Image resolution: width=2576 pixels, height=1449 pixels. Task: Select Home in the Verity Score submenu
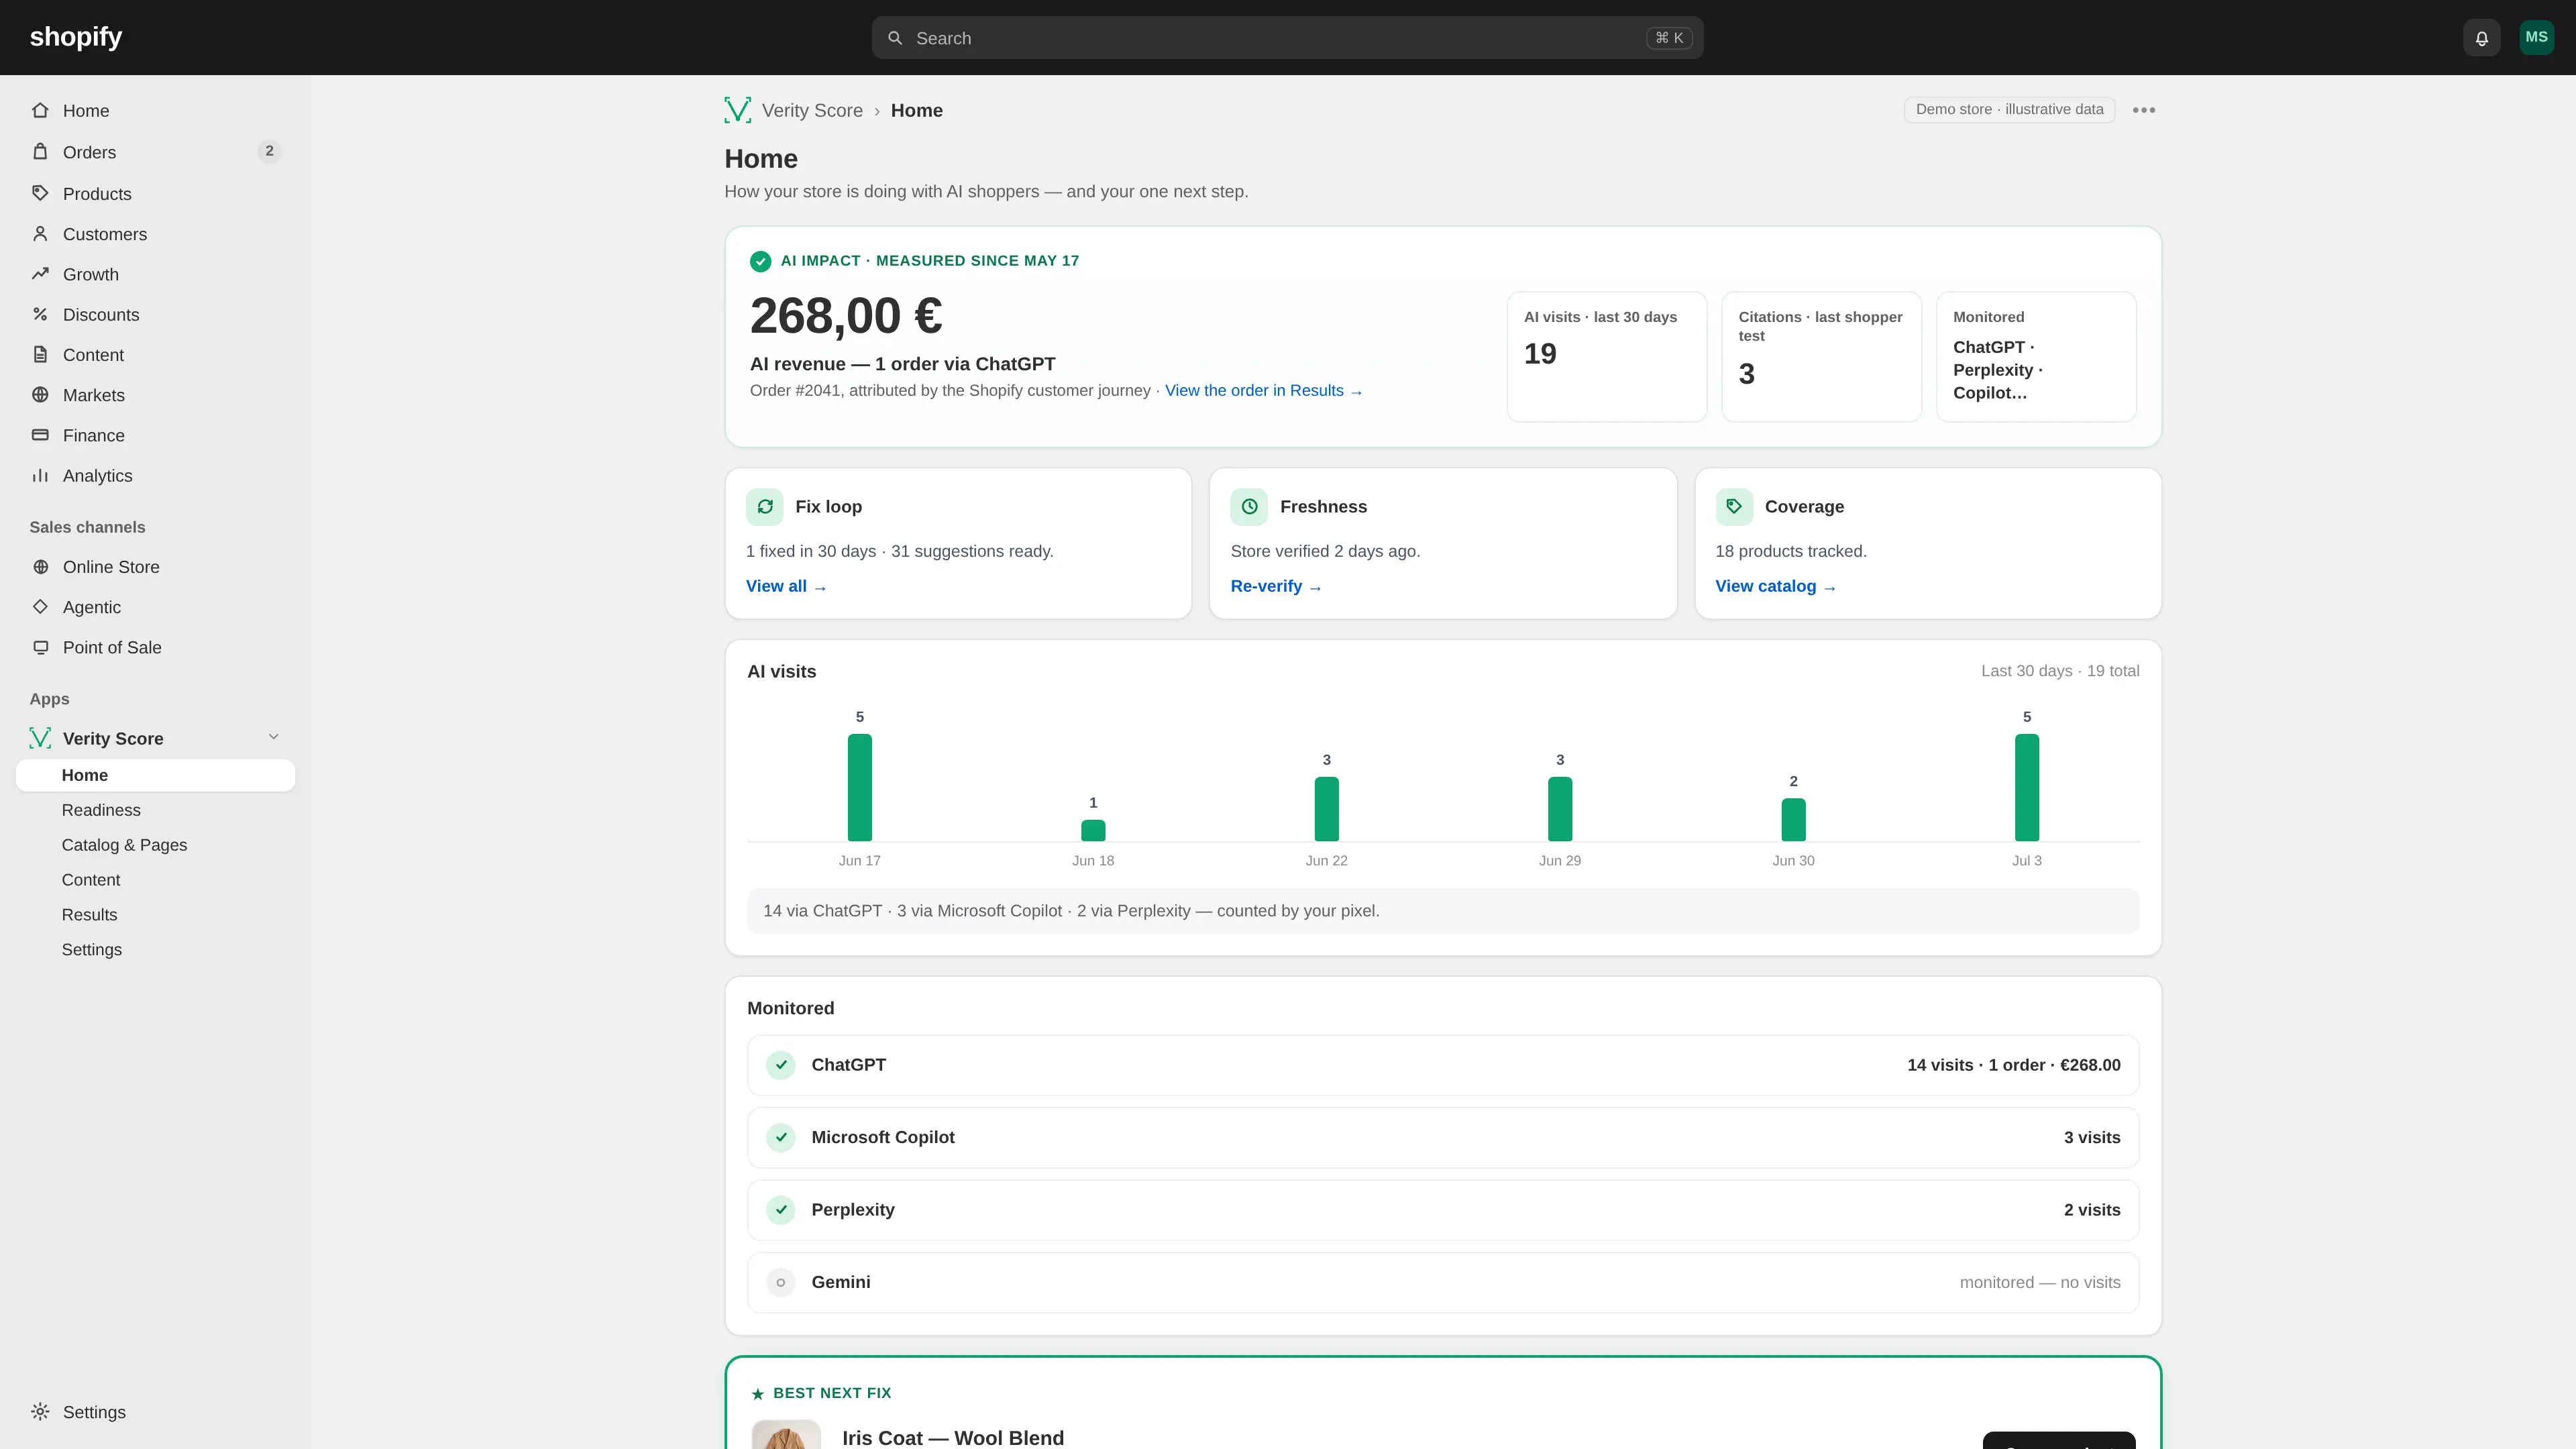coord(155,775)
